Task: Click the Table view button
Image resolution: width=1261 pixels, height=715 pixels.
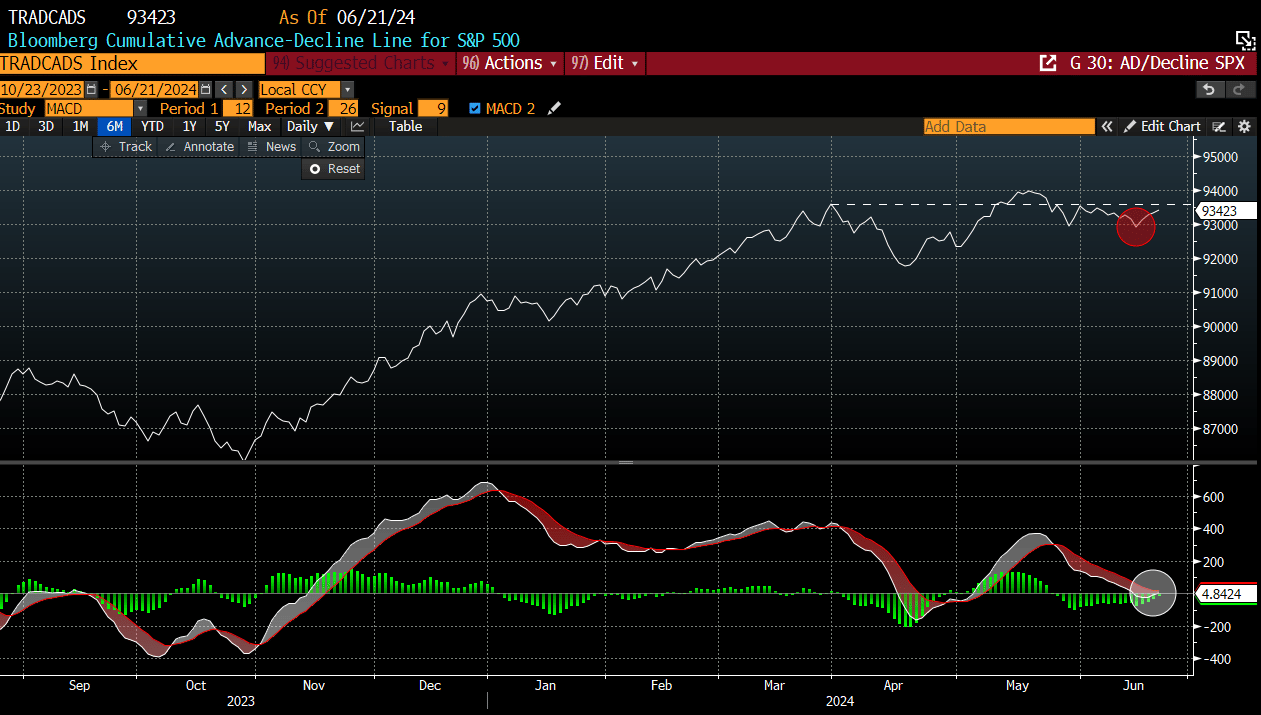Action: click(x=405, y=127)
